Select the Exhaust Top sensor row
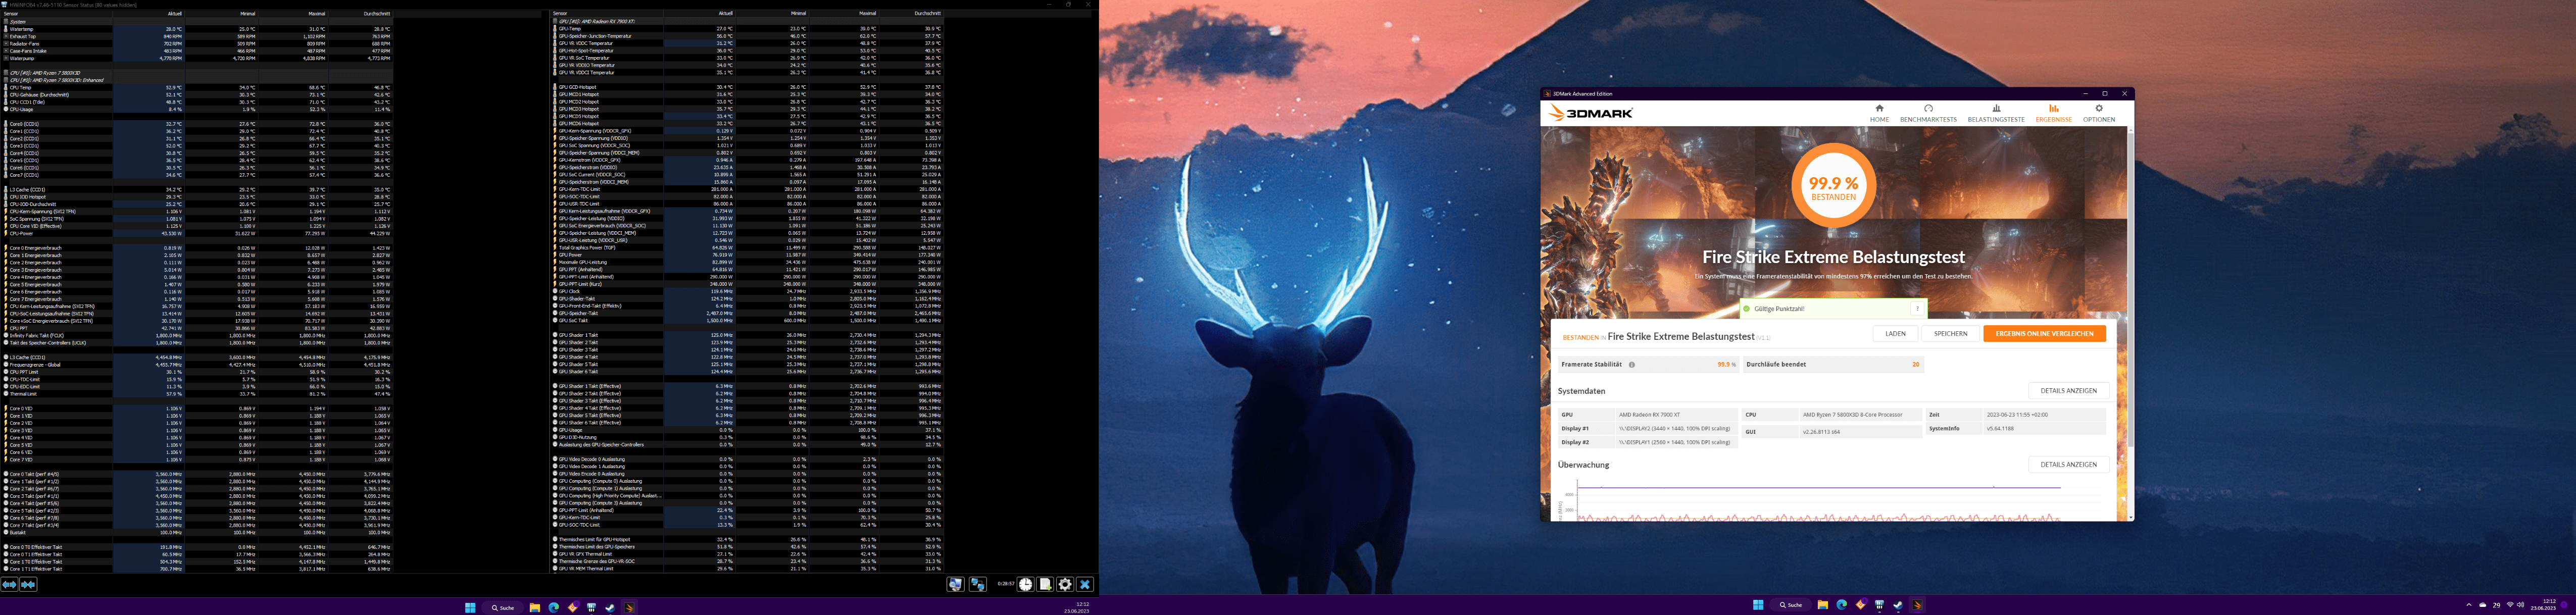This screenshot has height=615, width=2576. click(196, 37)
